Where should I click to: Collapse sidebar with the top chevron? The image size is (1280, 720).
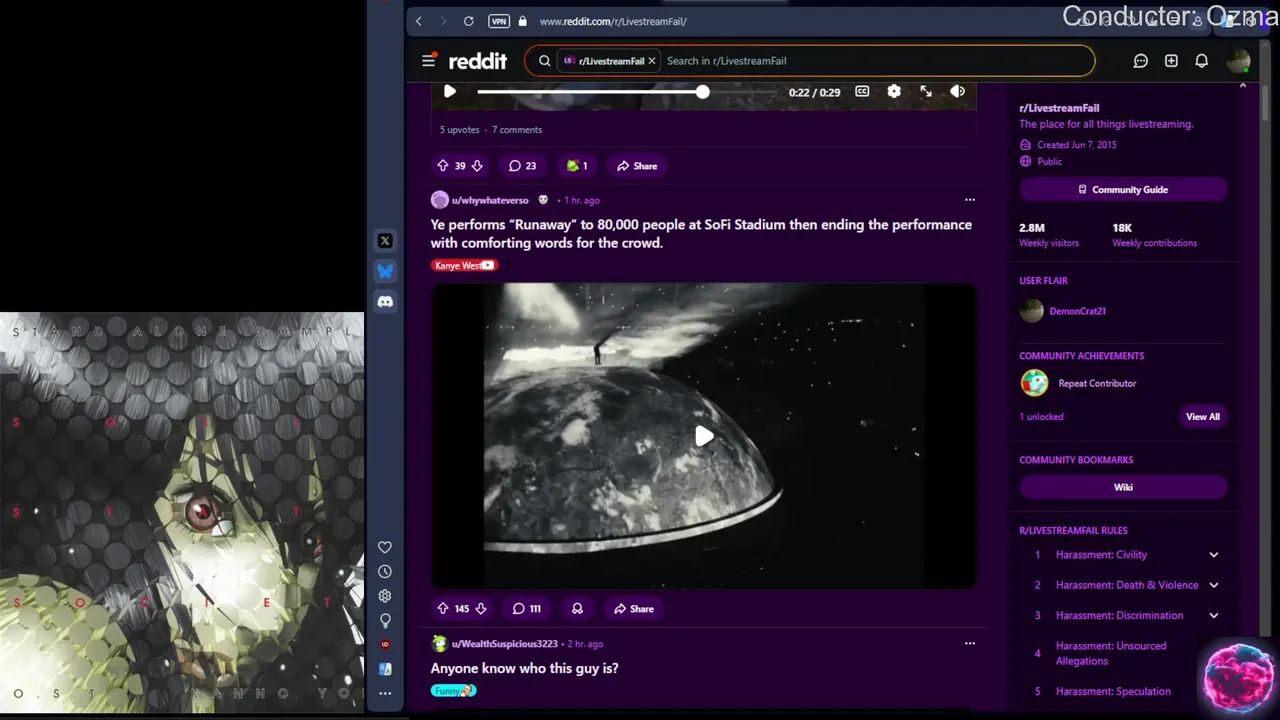1243,86
